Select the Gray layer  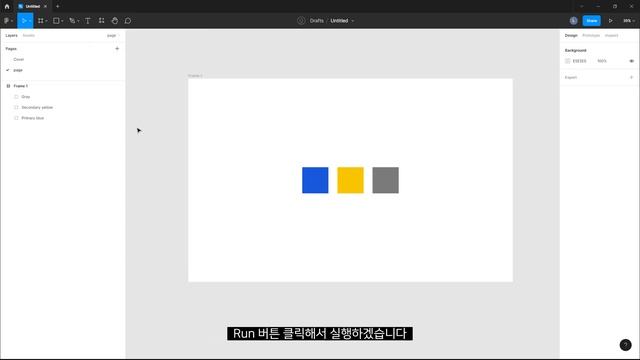[26, 97]
